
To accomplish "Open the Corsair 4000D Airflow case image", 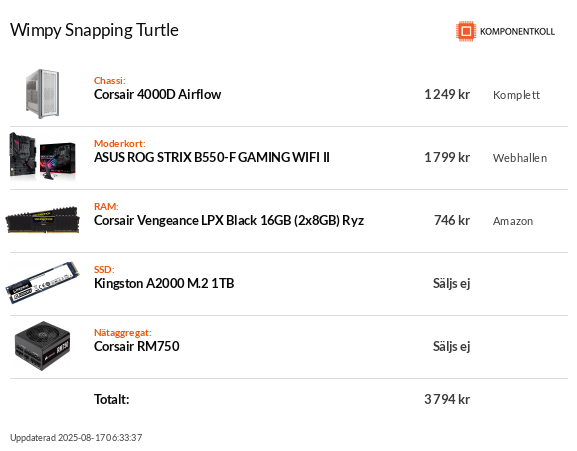I will click(43, 94).
